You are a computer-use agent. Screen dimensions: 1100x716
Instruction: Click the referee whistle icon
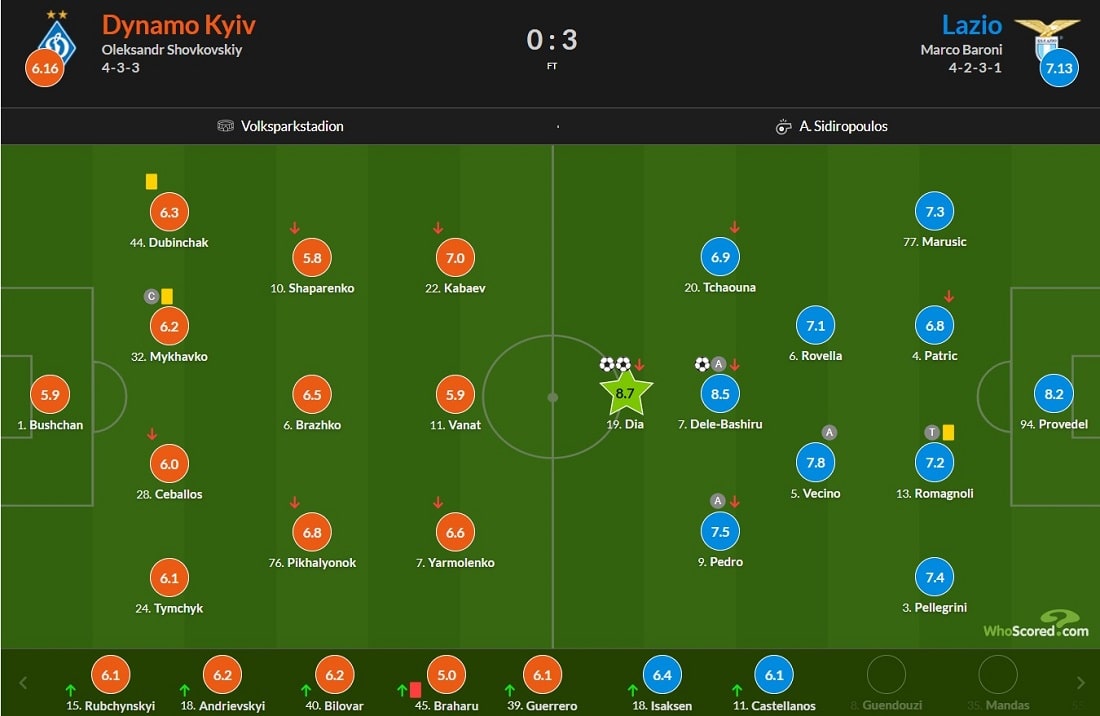783,127
